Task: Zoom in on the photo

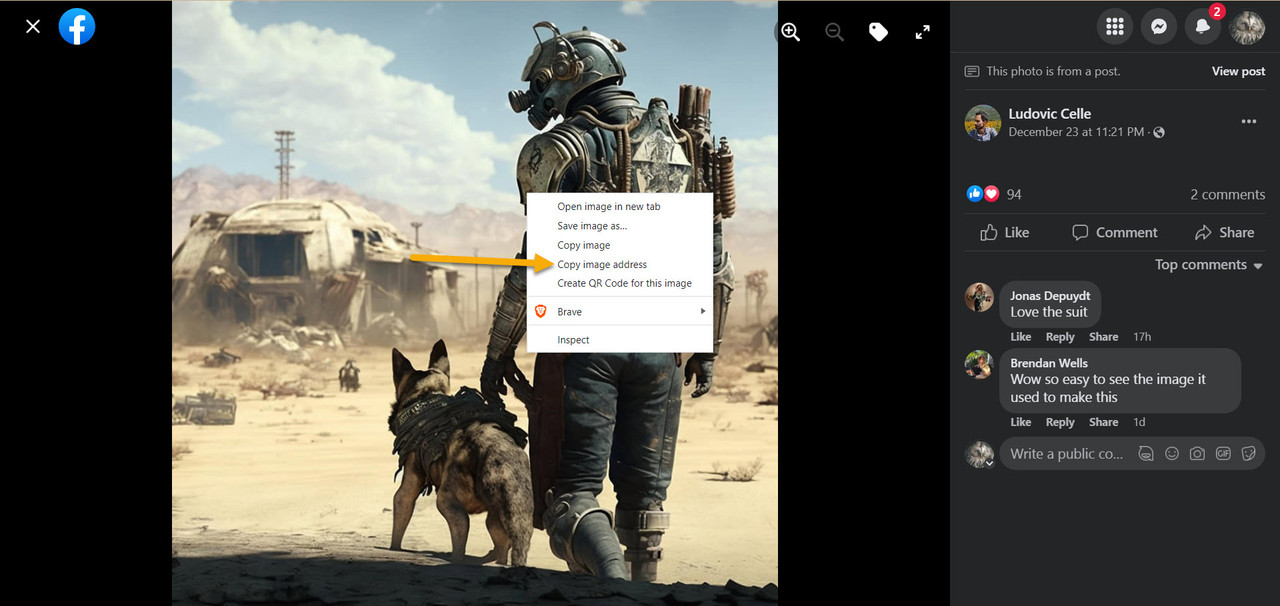Action: click(790, 32)
